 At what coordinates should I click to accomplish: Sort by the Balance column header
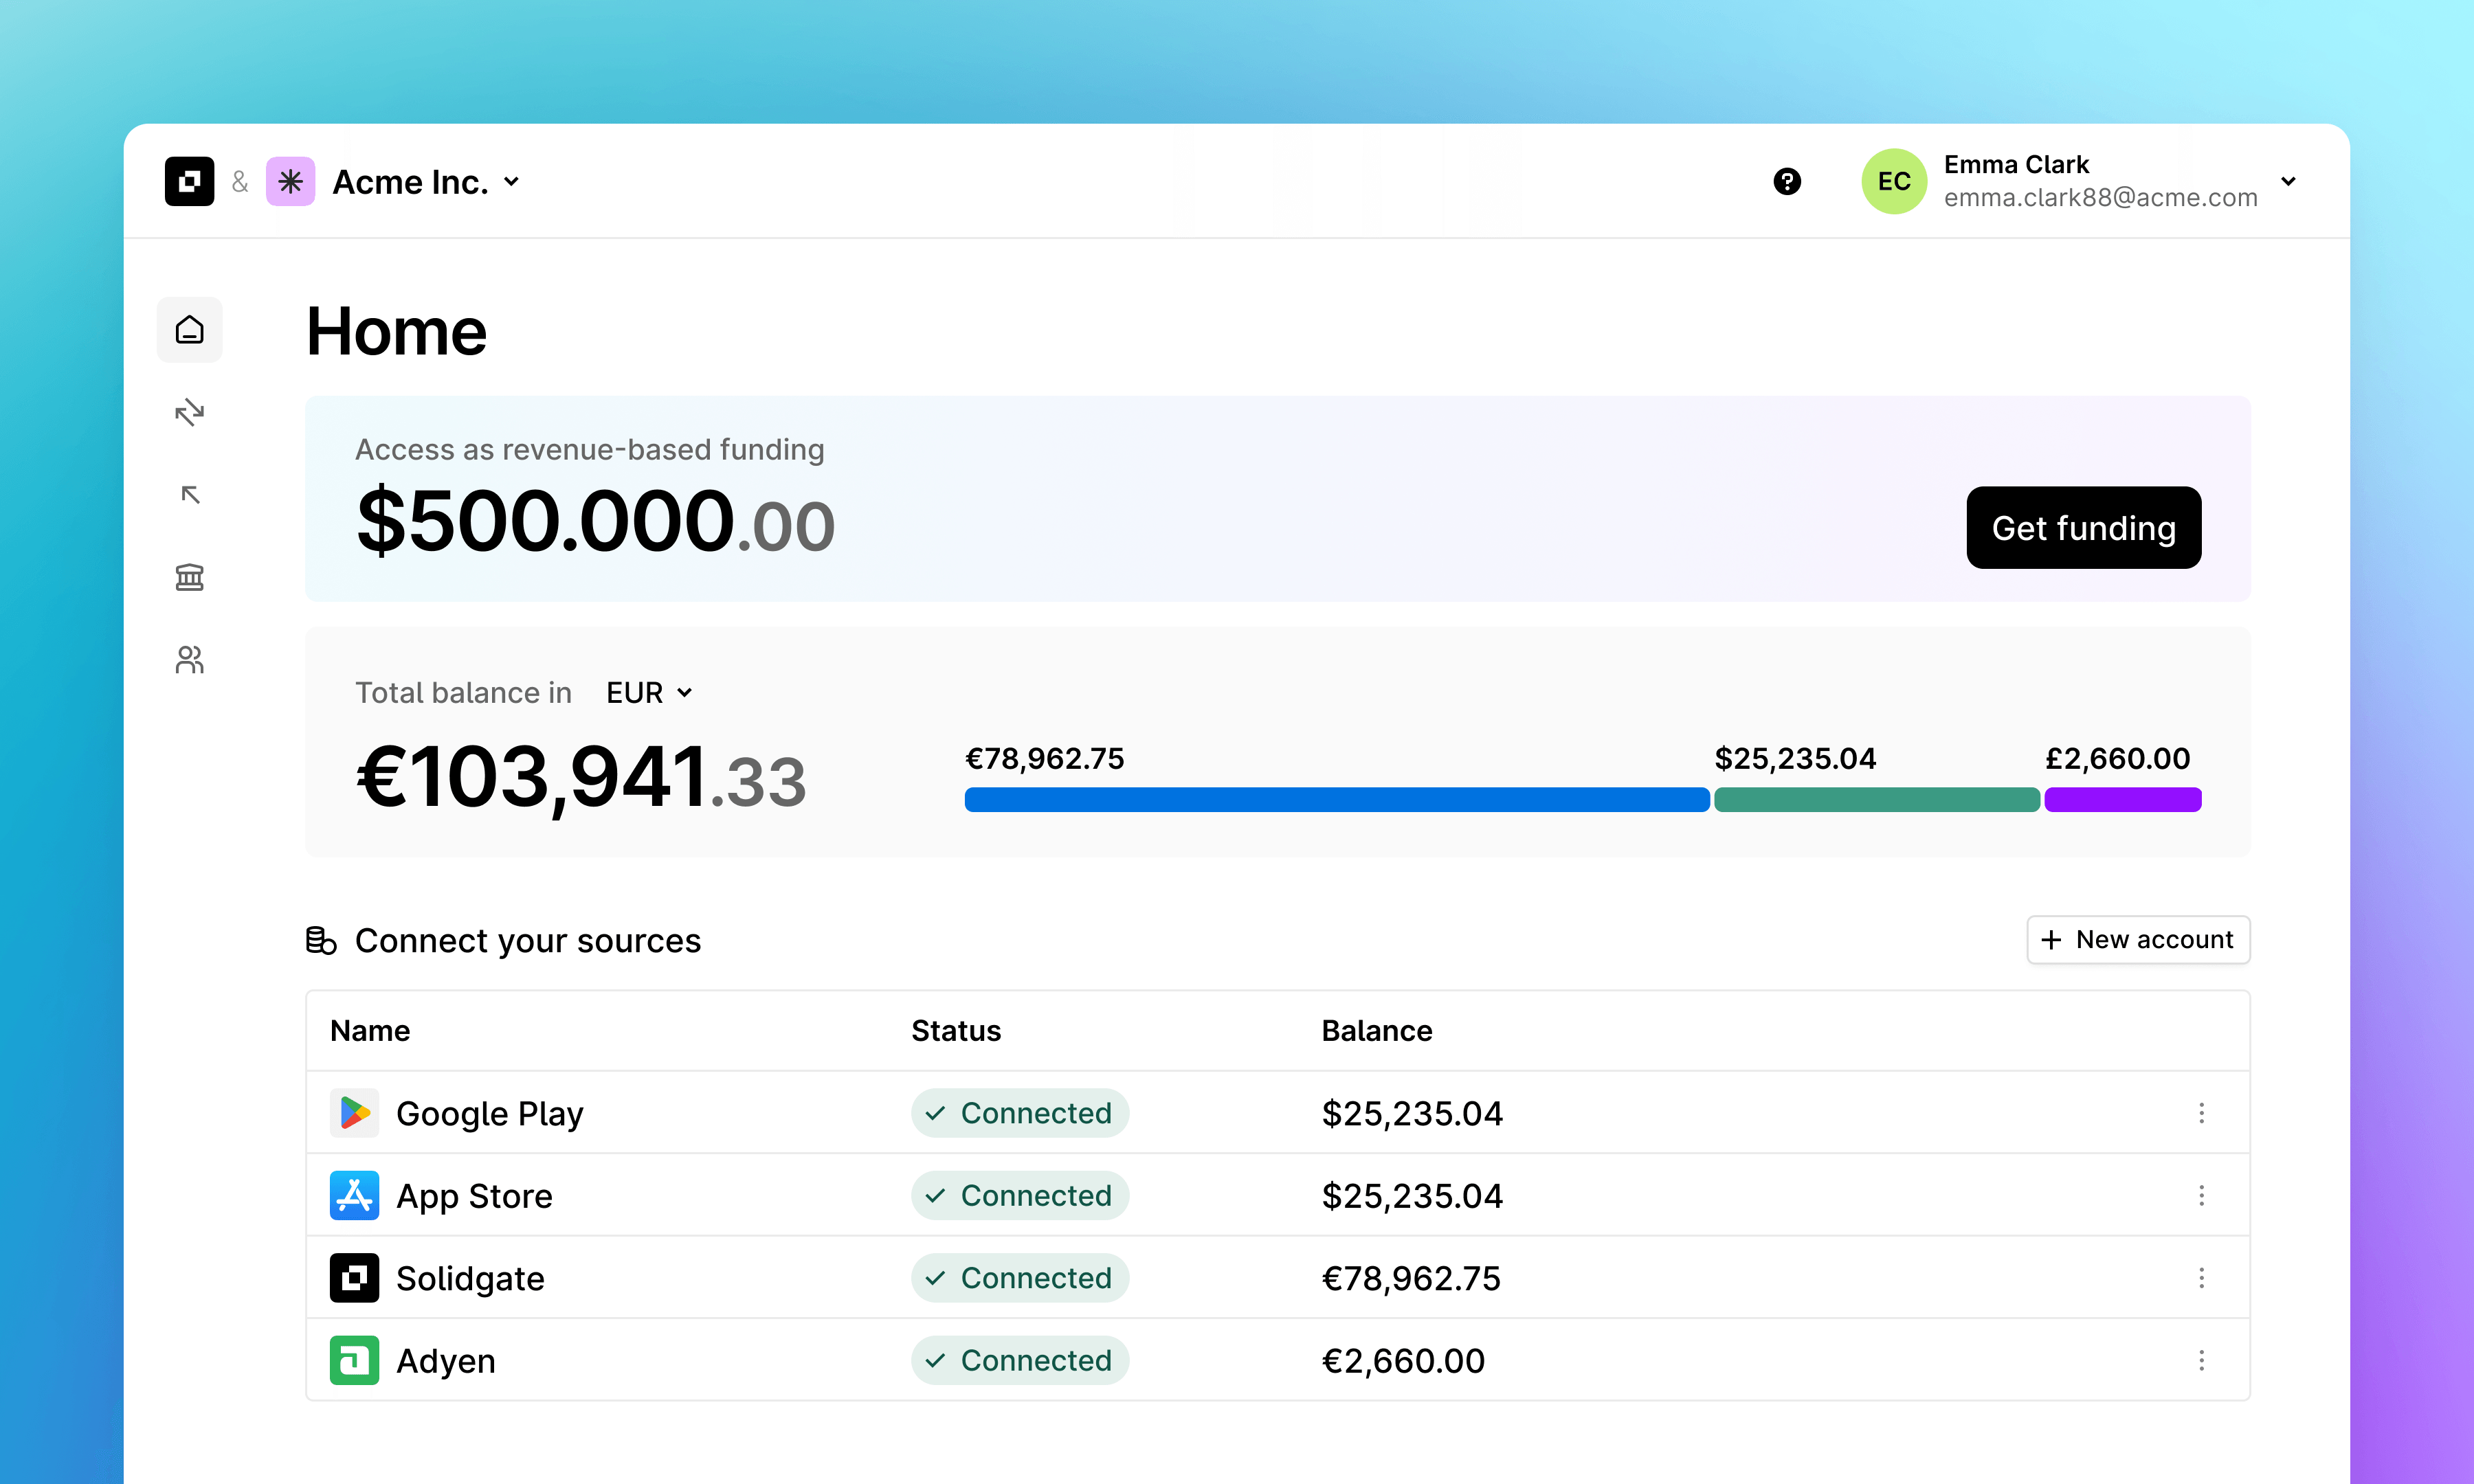[x=1377, y=1030]
